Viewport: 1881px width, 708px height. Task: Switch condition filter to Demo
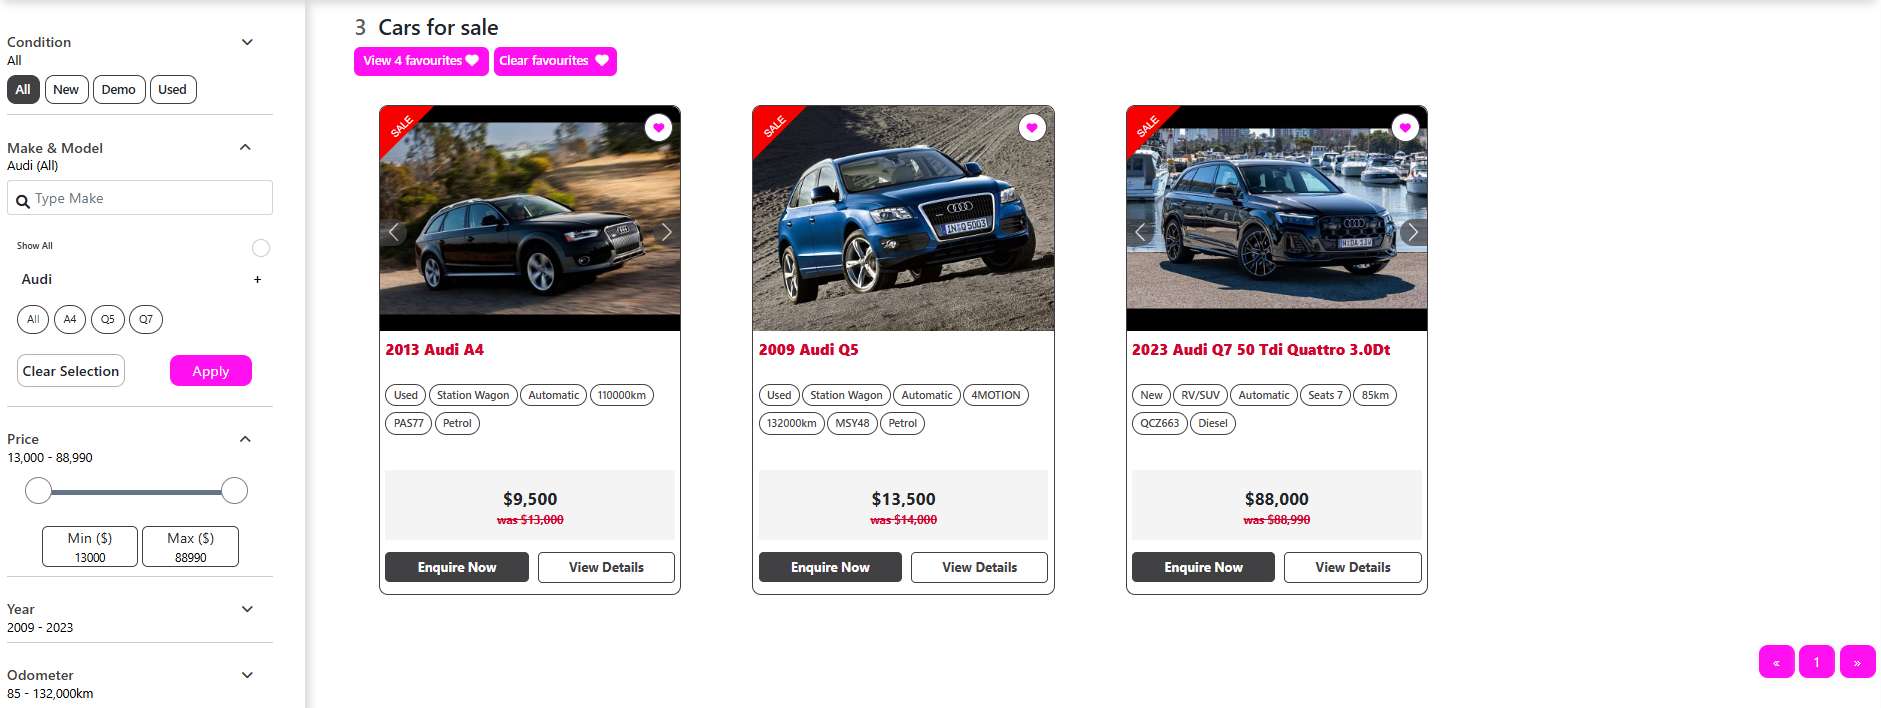[118, 90]
